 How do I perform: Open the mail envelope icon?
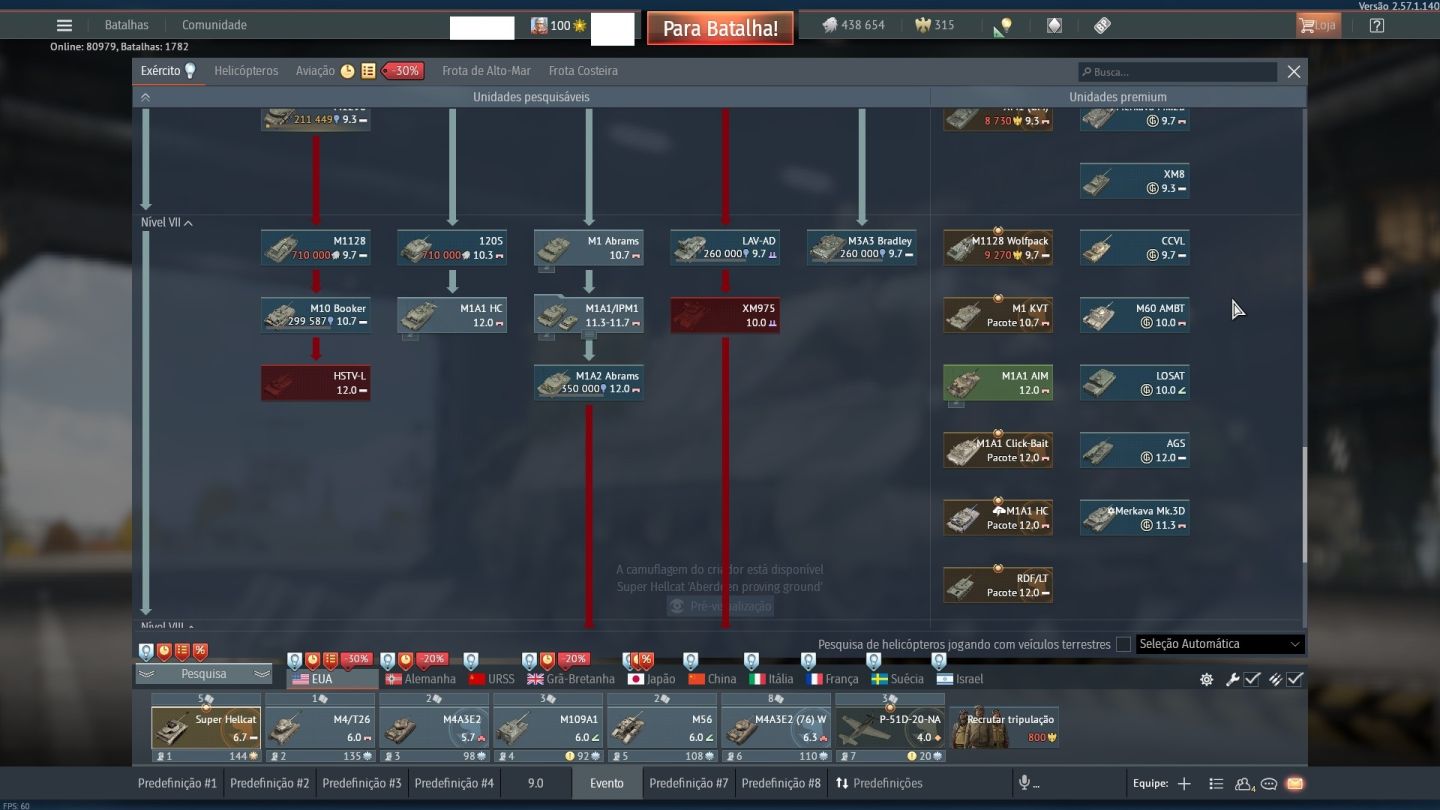[1295, 784]
